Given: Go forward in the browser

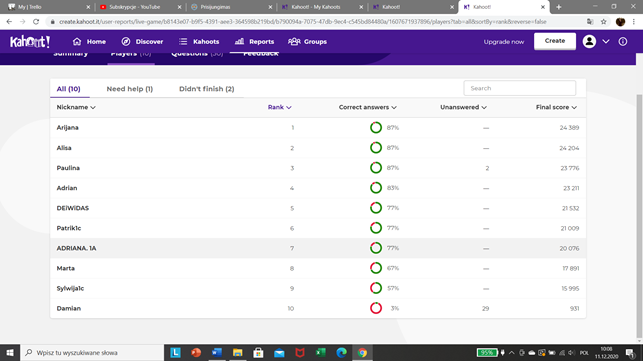Looking at the screenshot, I should (x=23, y=22).
